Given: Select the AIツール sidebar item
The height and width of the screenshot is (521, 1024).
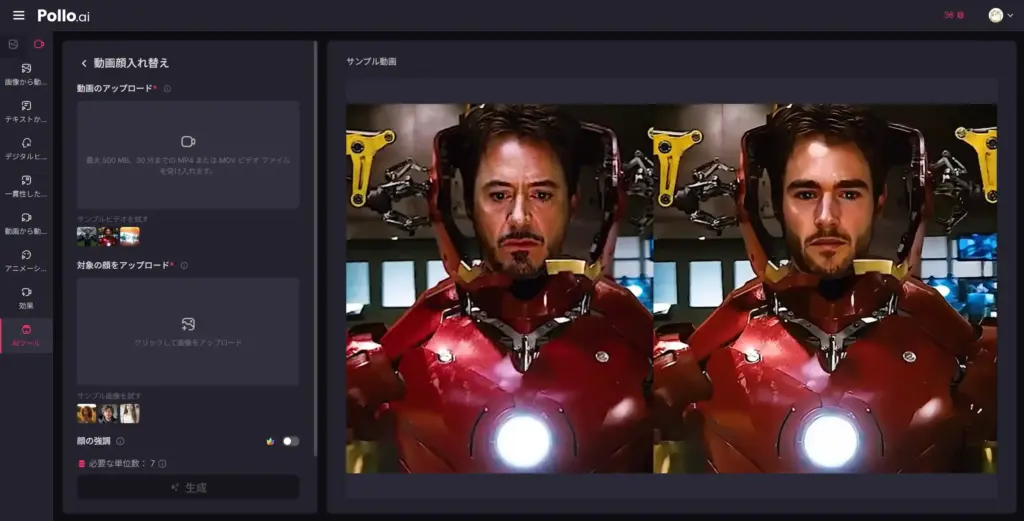Looking at the screenshot, I should coord(26,336).
